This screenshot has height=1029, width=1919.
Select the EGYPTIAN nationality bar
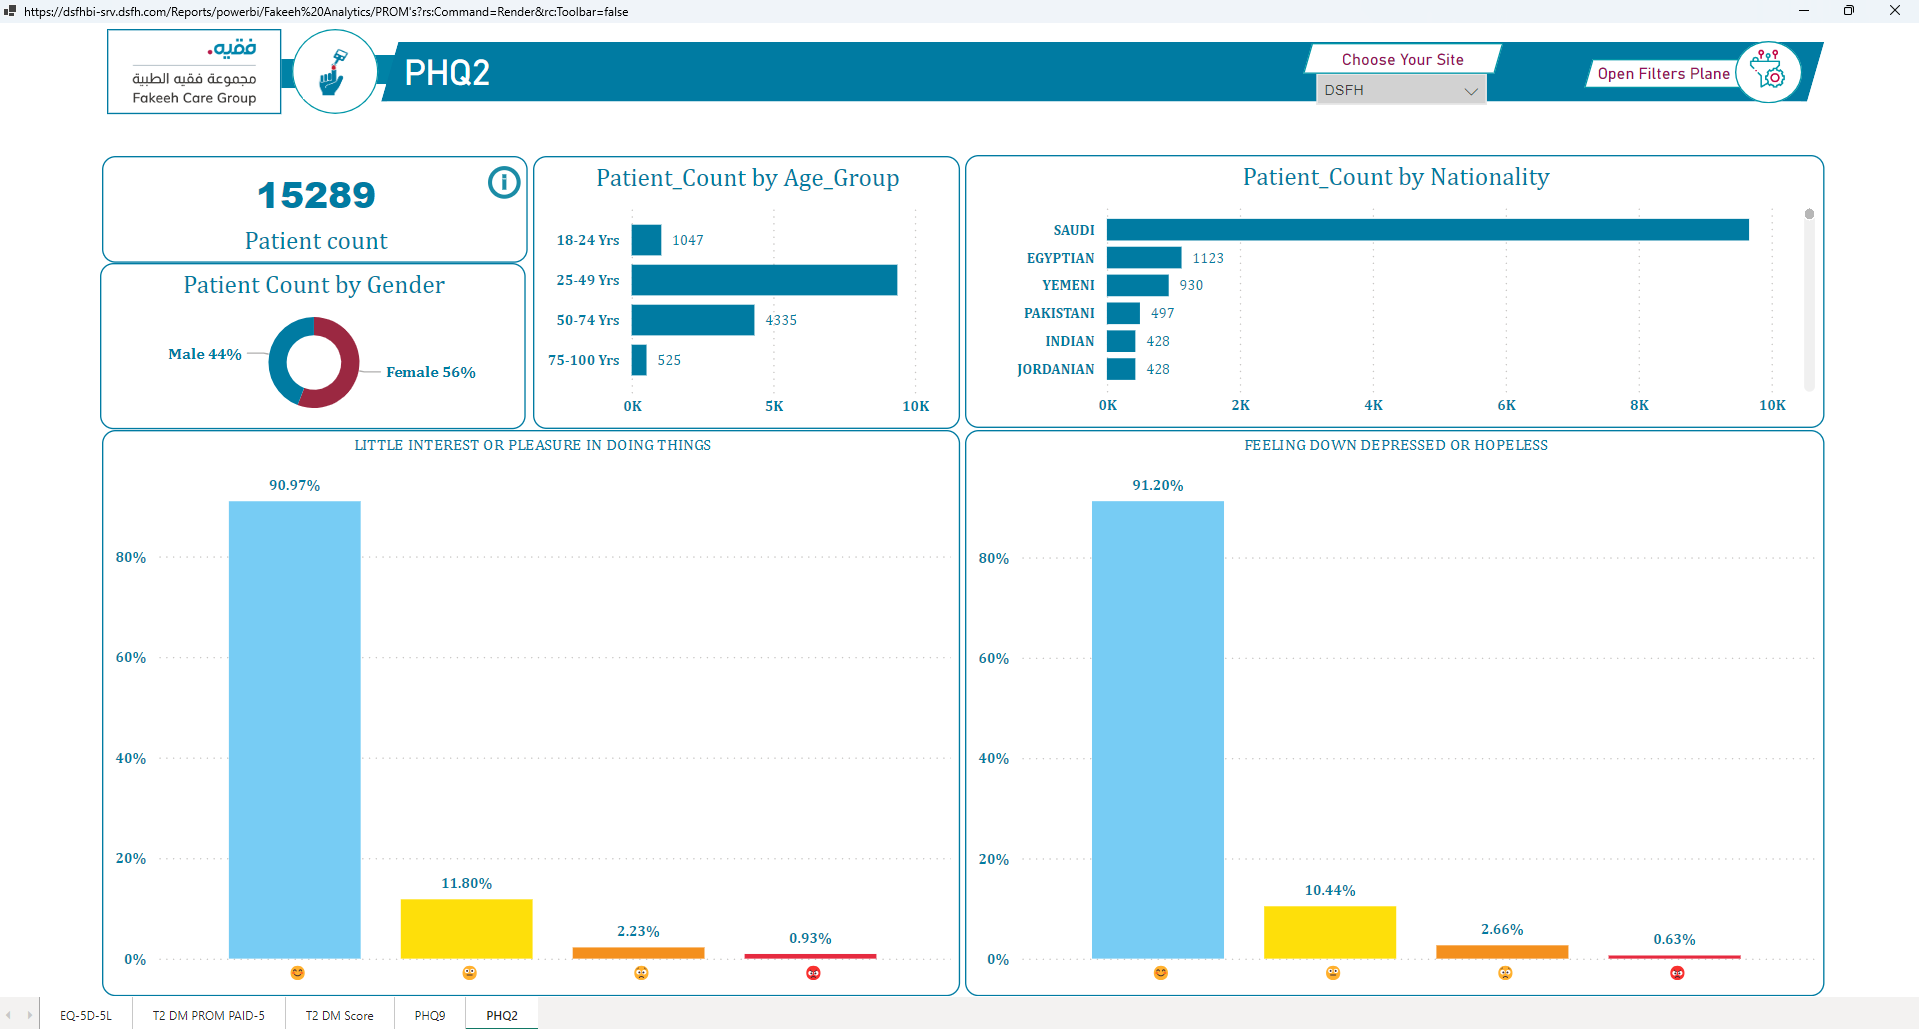click(x=1144, y=258)
